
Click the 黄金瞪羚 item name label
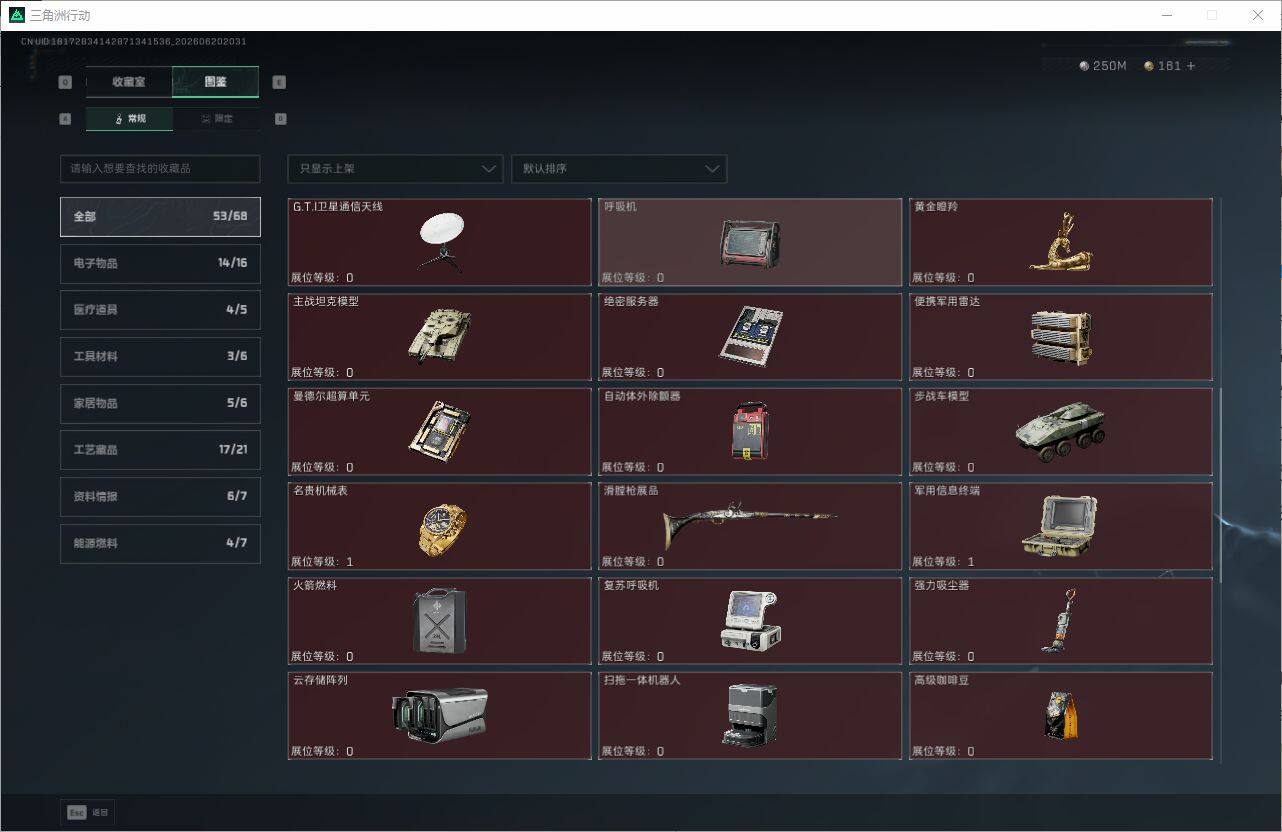click(x=936, y=207)
